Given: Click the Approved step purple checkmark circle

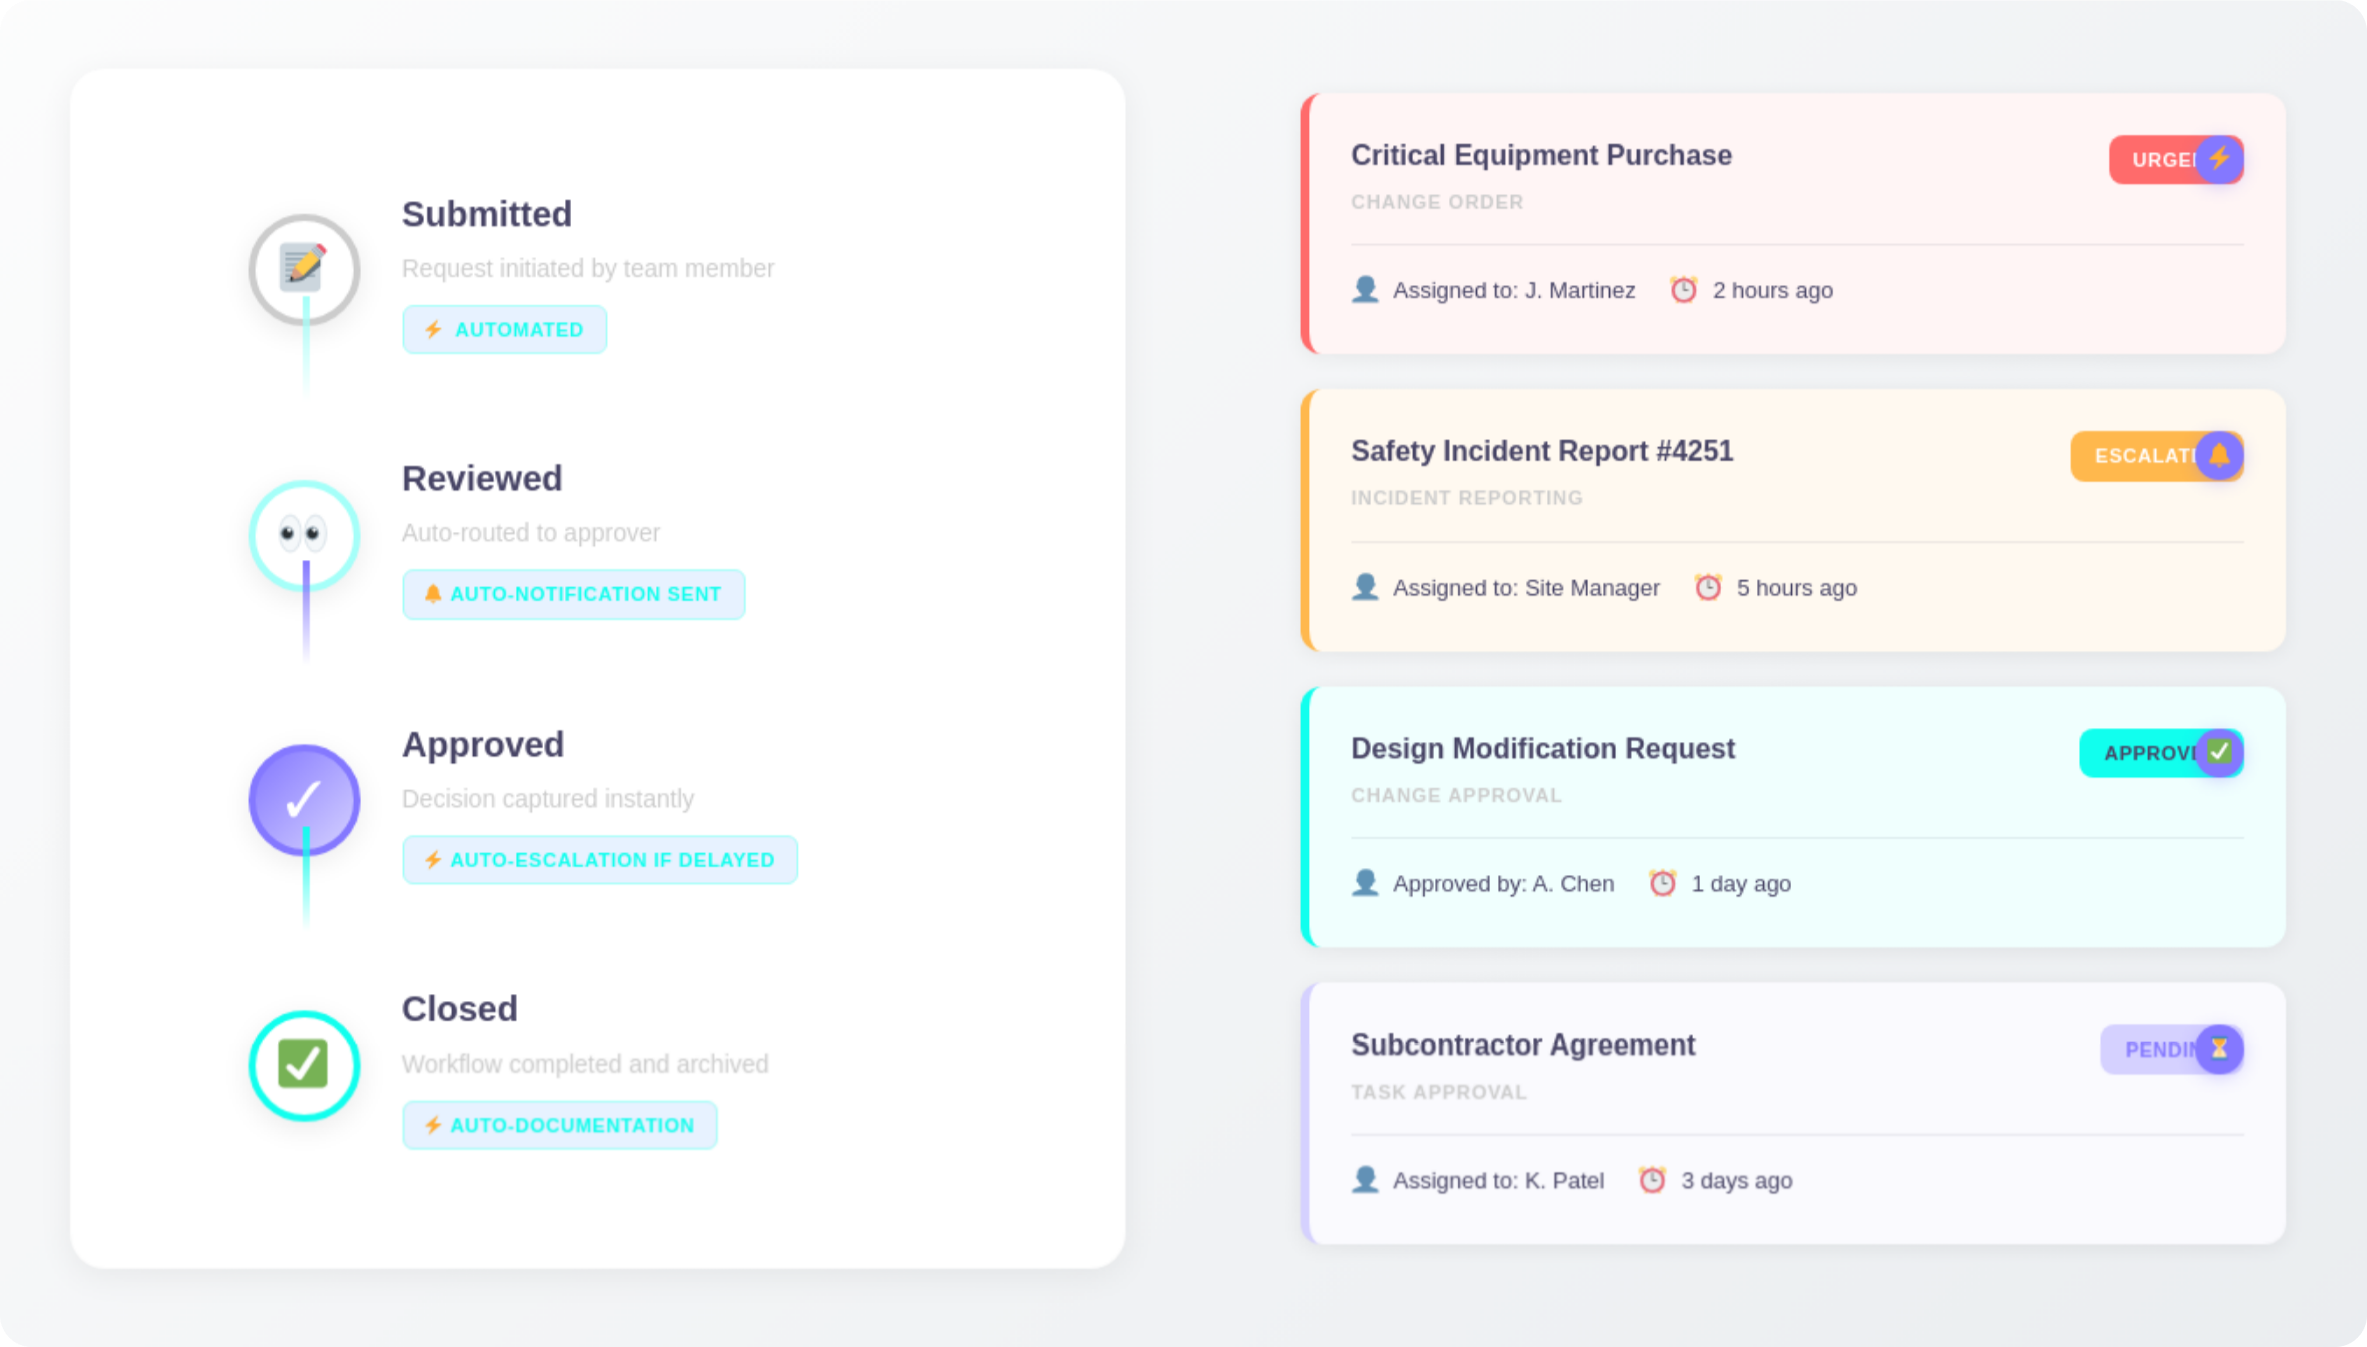Looking at the screenshot, I should tap(304, 799).
